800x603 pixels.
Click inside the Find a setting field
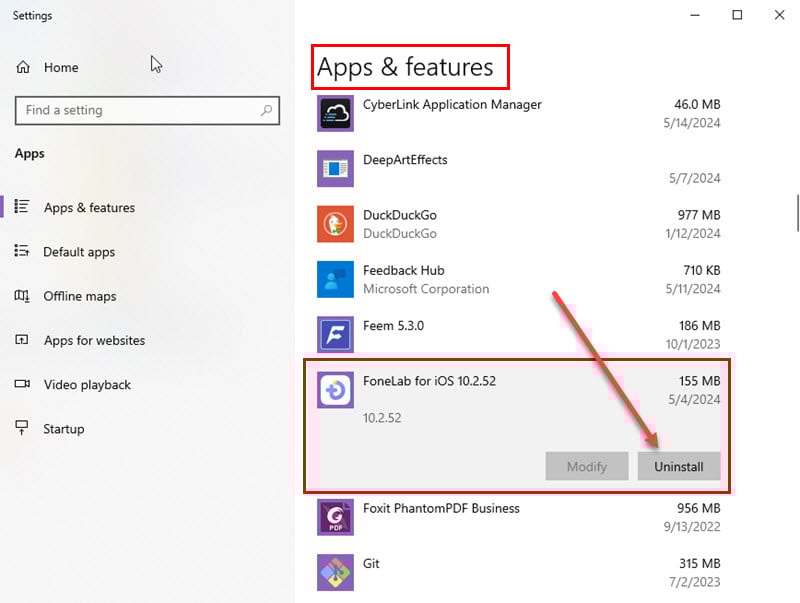pyautogui.click(x=147, y=110)
